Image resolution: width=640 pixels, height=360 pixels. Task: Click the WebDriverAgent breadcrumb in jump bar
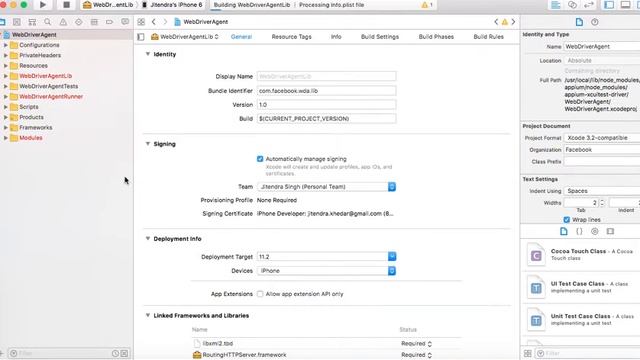click(x=201, y=22)
